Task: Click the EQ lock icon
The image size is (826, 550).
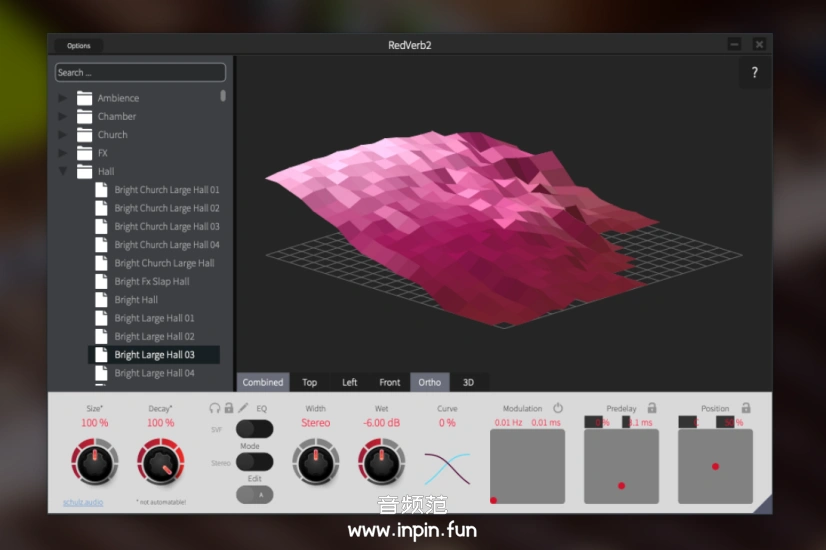Action: pyautogui.click(x=229, y=408)
